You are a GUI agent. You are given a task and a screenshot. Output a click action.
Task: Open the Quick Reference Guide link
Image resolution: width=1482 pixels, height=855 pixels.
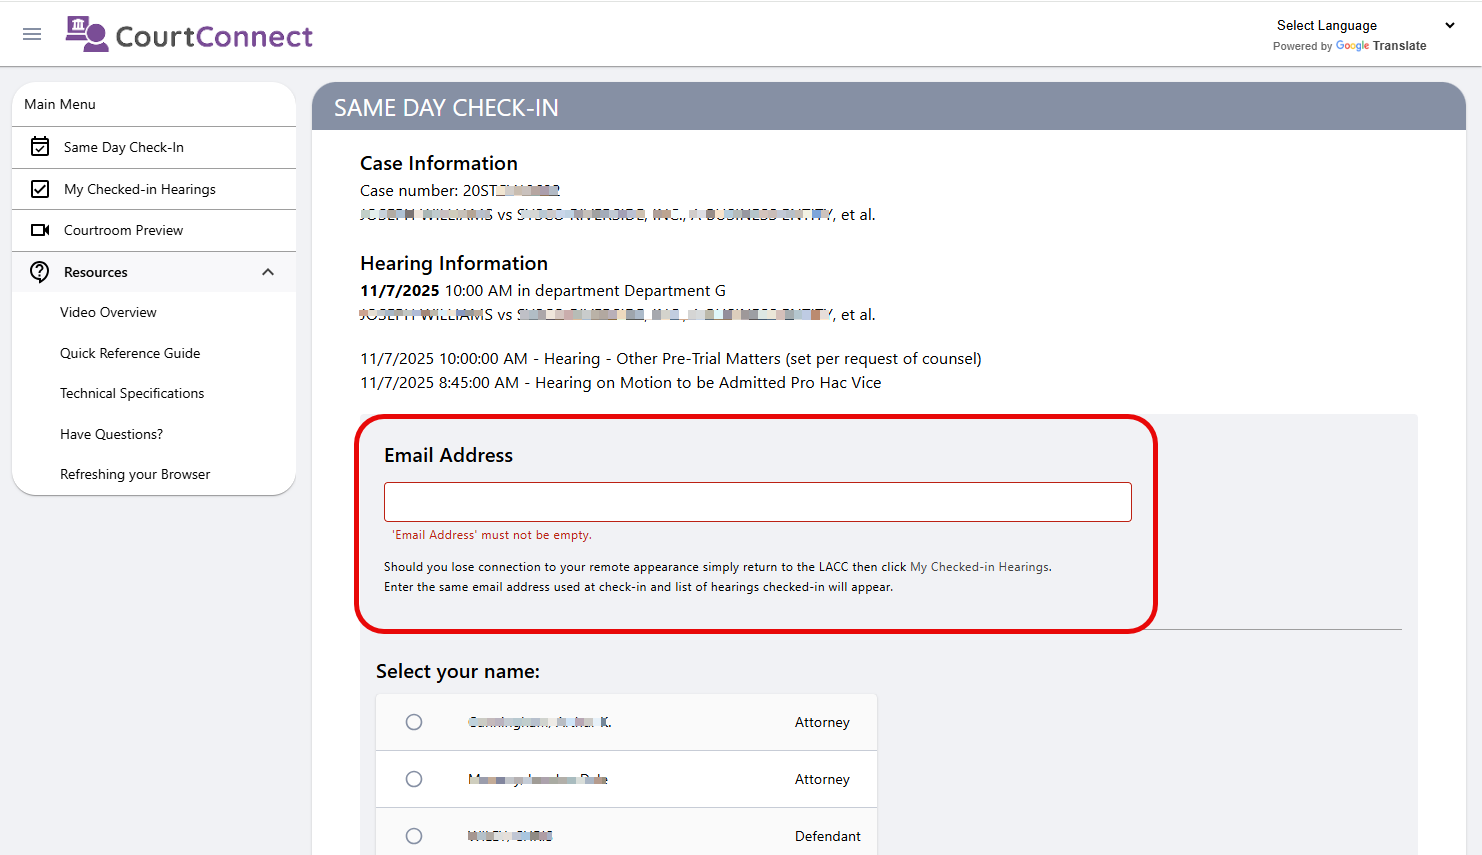pos(130,353)
